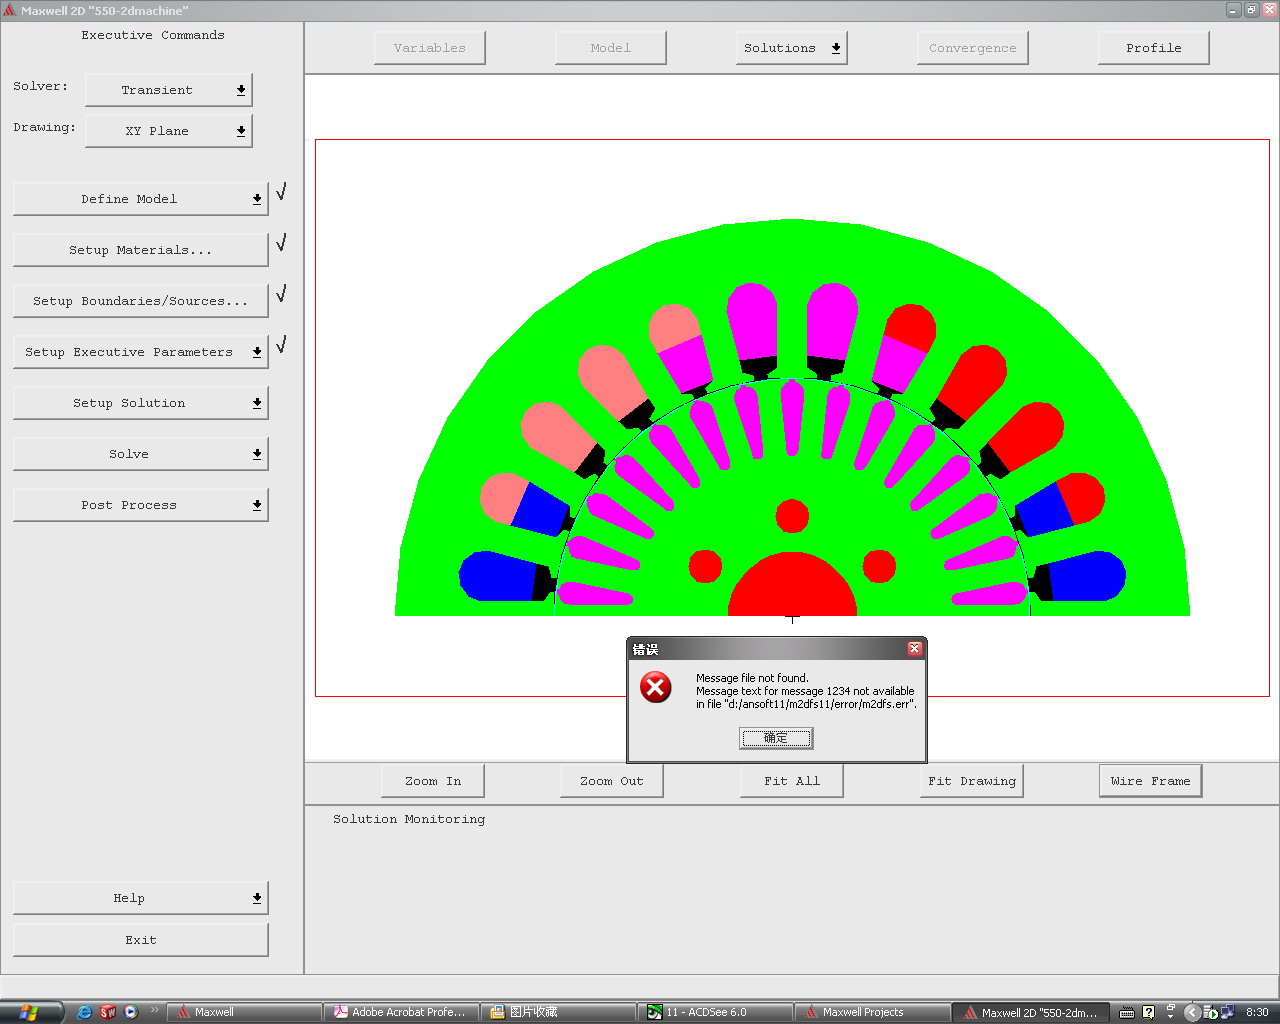Click Setup Materials button
The width and height of the screenshot is (1280, 1024).
click(140, 250)
